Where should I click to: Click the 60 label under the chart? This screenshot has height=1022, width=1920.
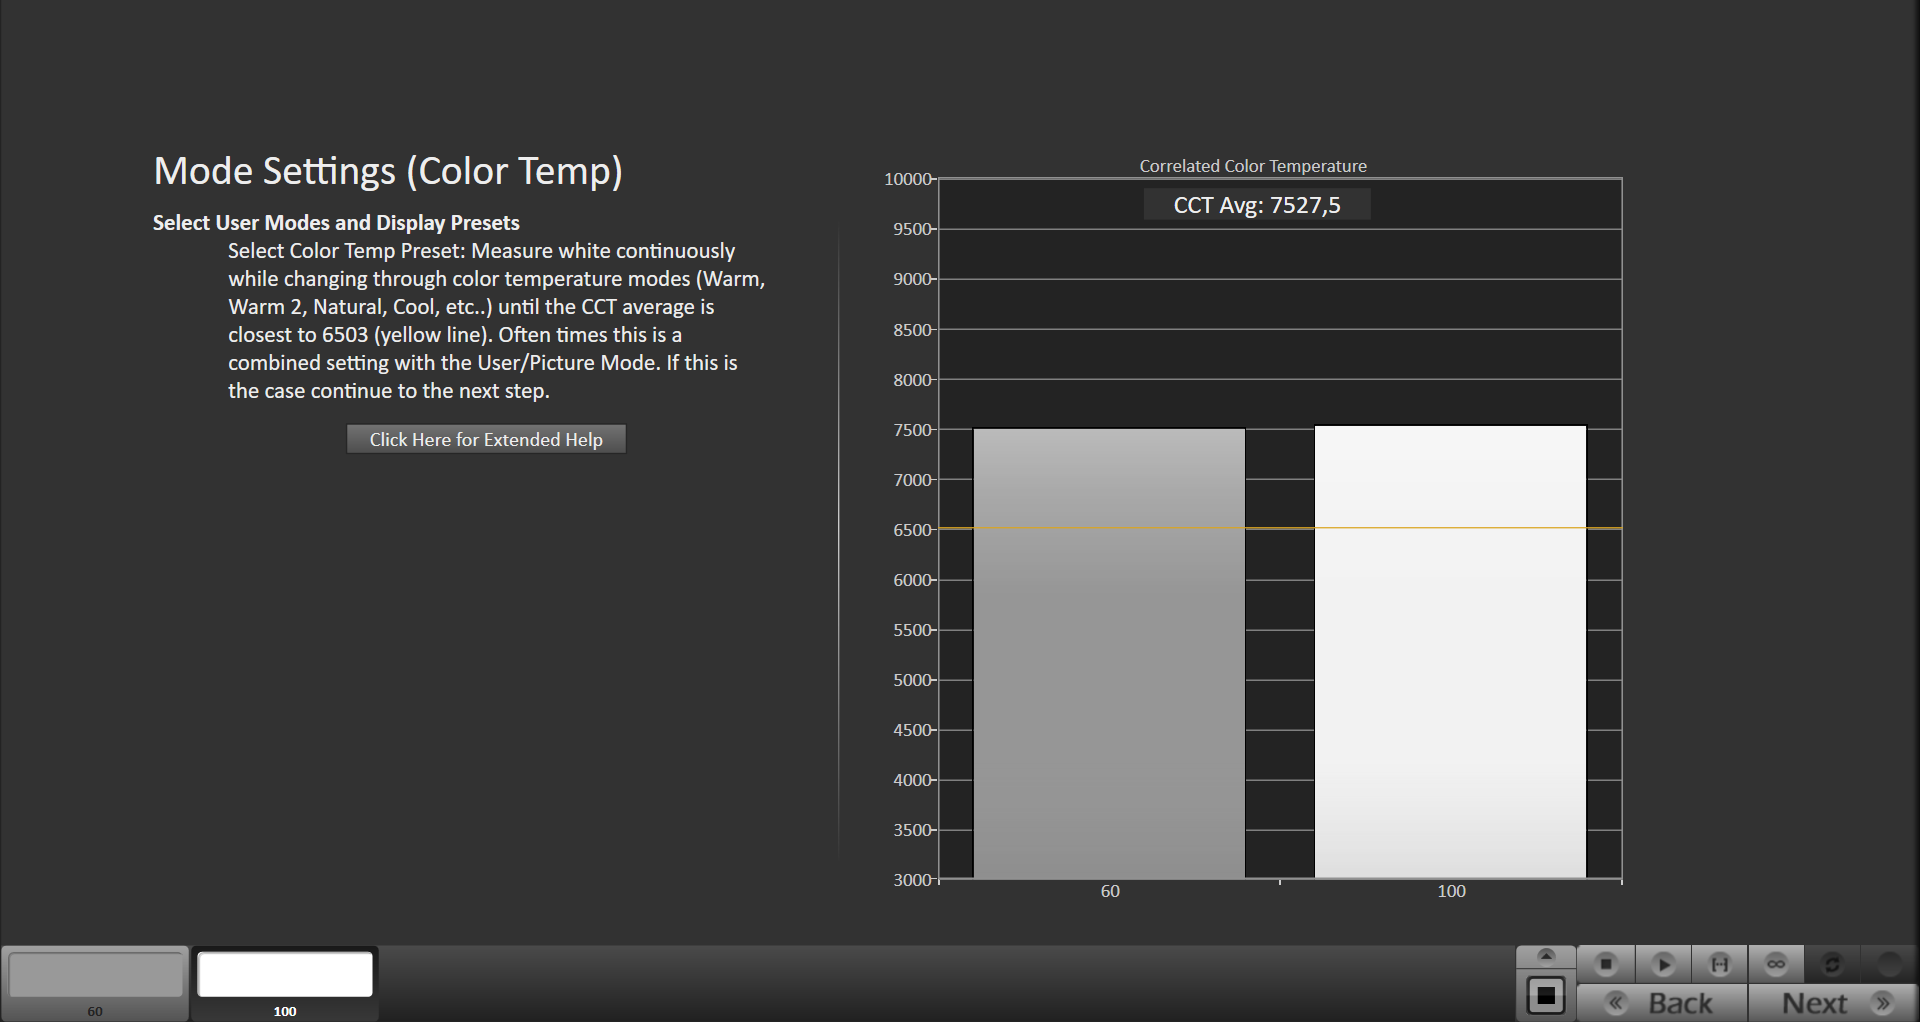1110,891
